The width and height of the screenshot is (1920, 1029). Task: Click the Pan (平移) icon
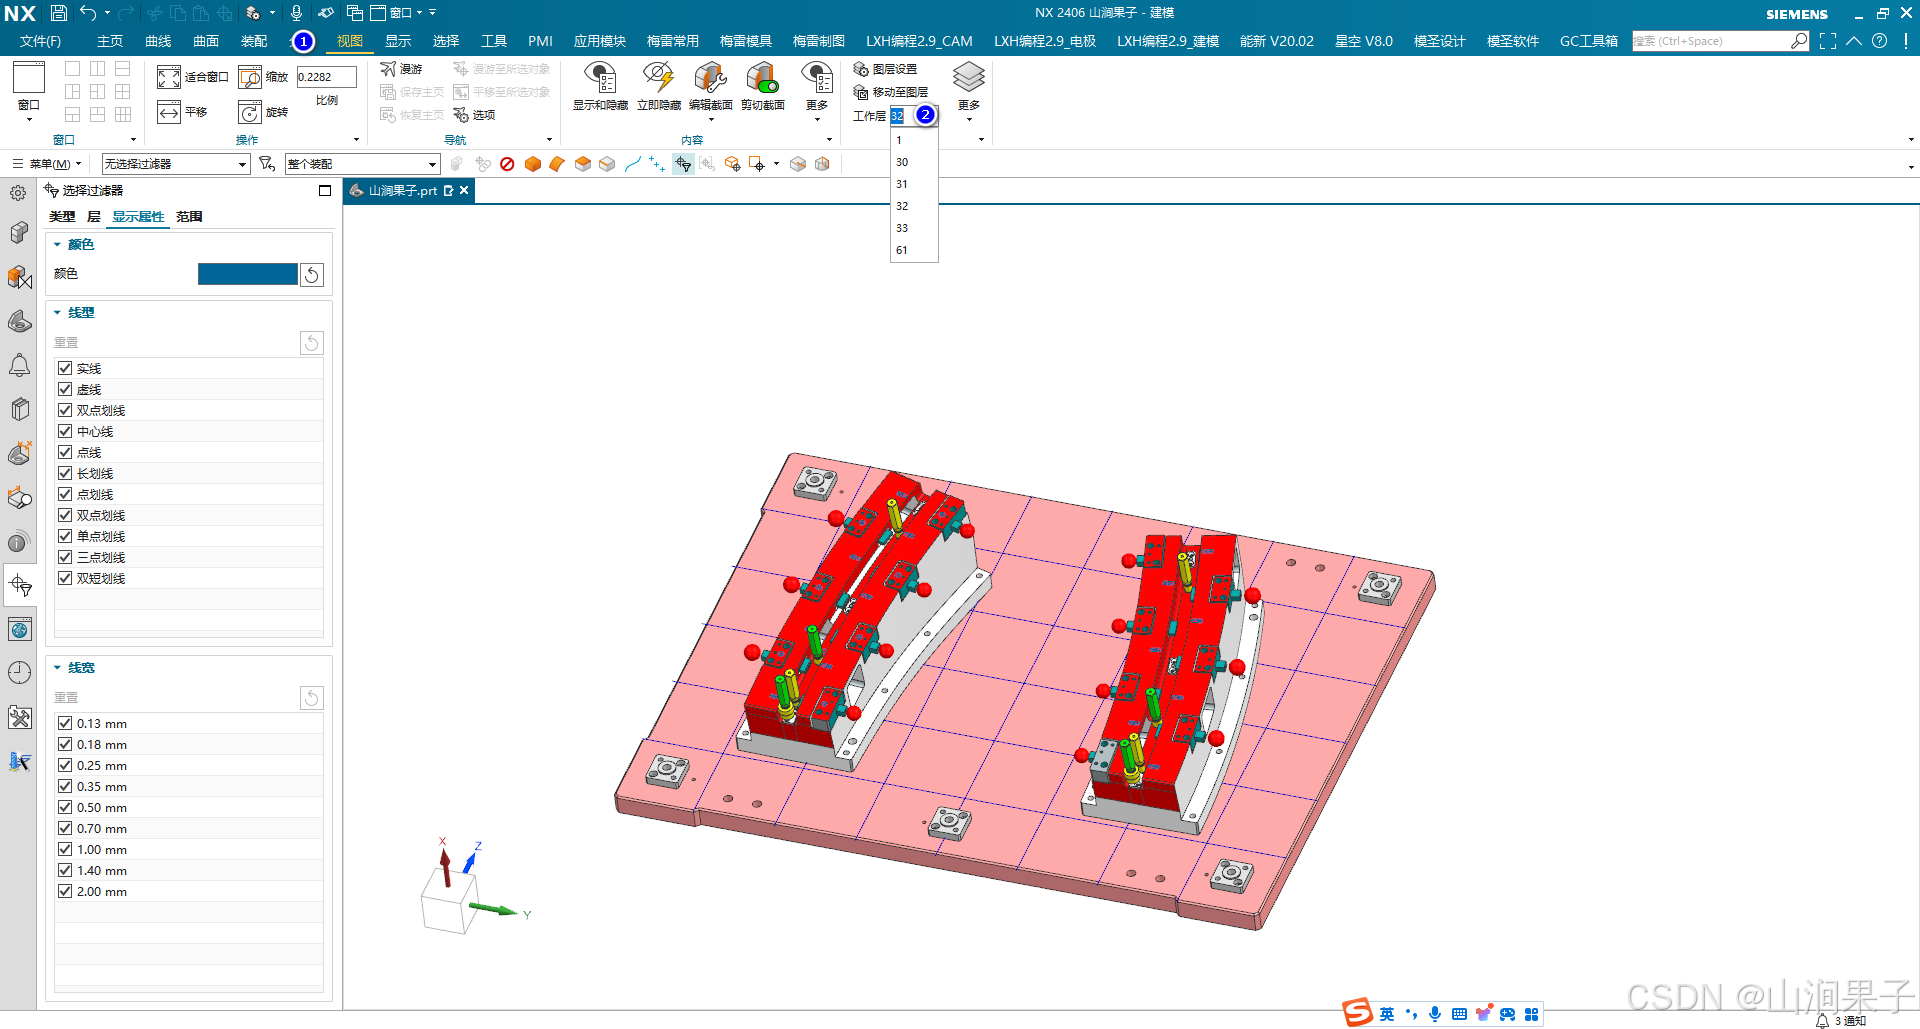tap(169, 112)
